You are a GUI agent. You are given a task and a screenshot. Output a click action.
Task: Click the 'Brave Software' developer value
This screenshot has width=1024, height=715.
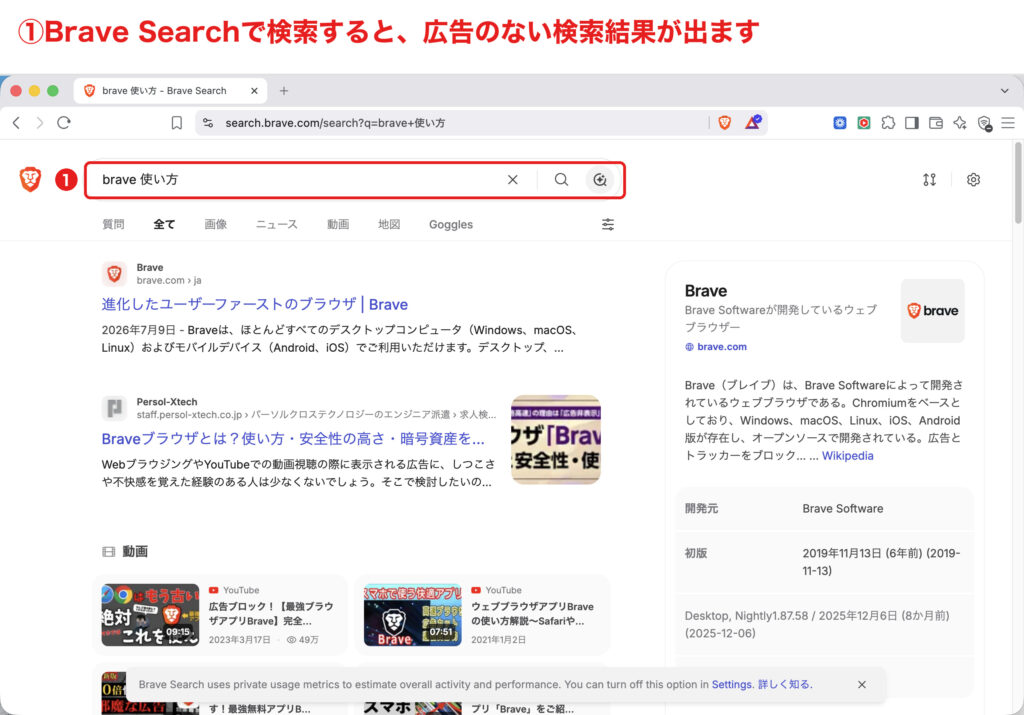[842, 509]
